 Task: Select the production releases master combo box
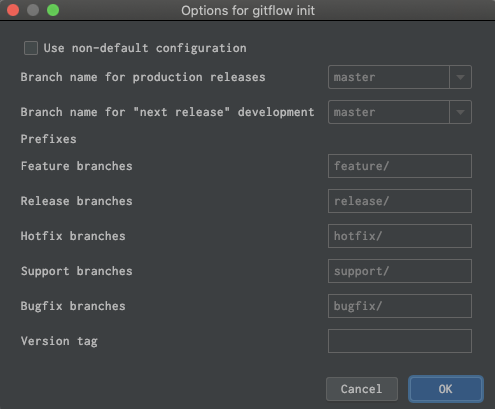[x=400, y=77]
